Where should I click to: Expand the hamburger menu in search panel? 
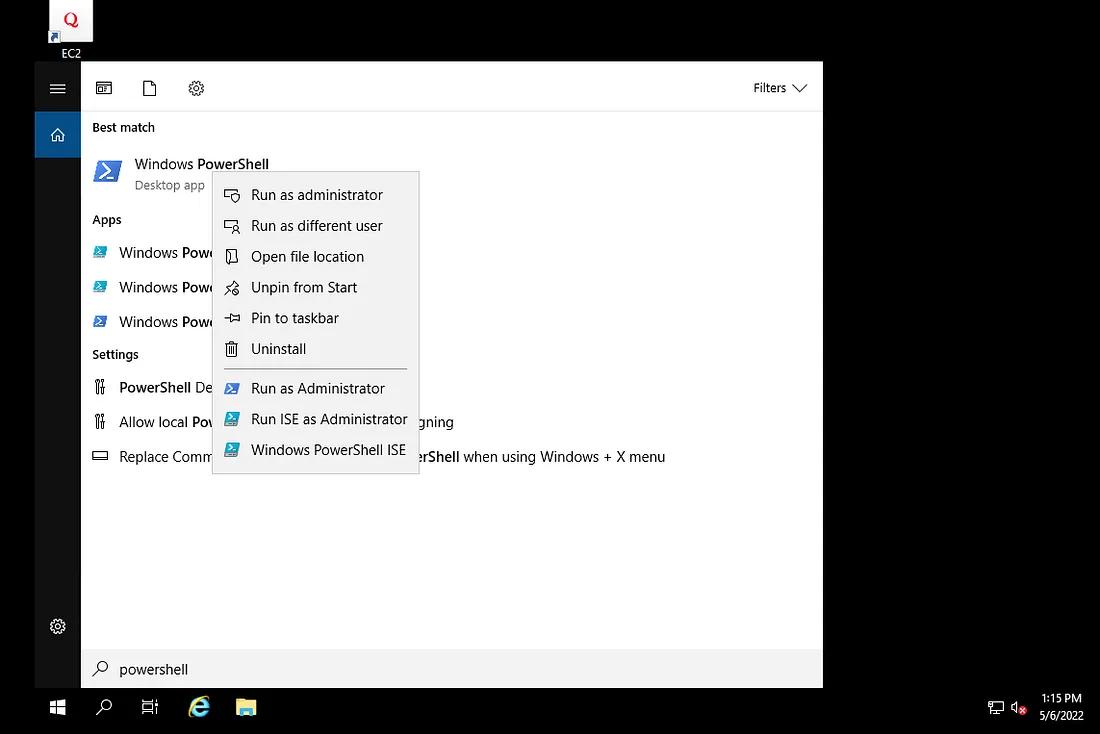[58, 88]
